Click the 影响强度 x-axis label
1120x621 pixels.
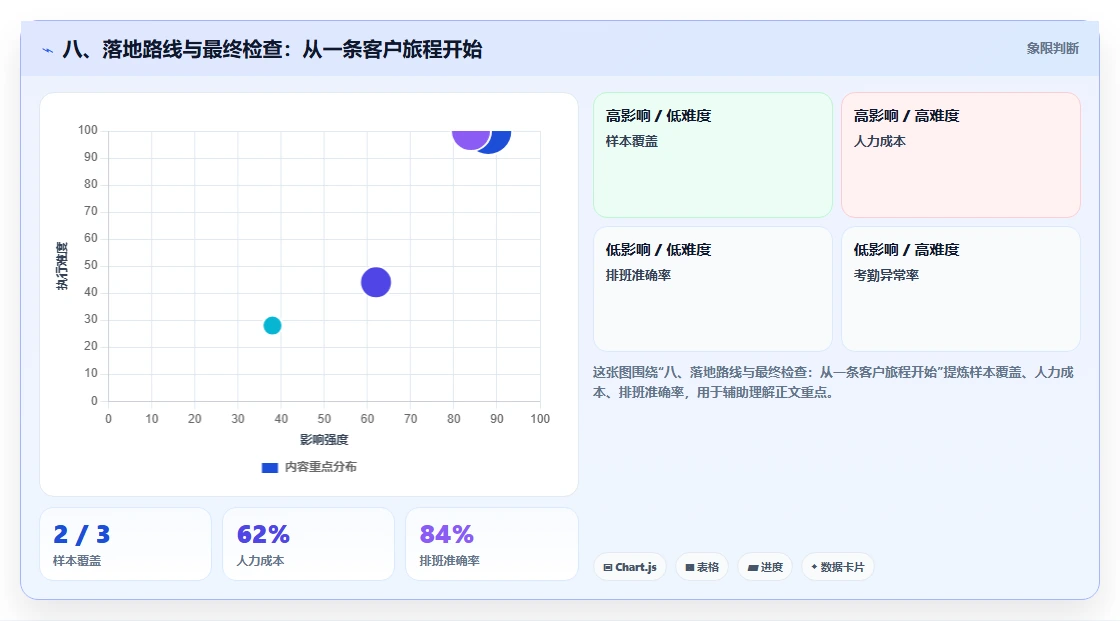(x=324, y=439)
